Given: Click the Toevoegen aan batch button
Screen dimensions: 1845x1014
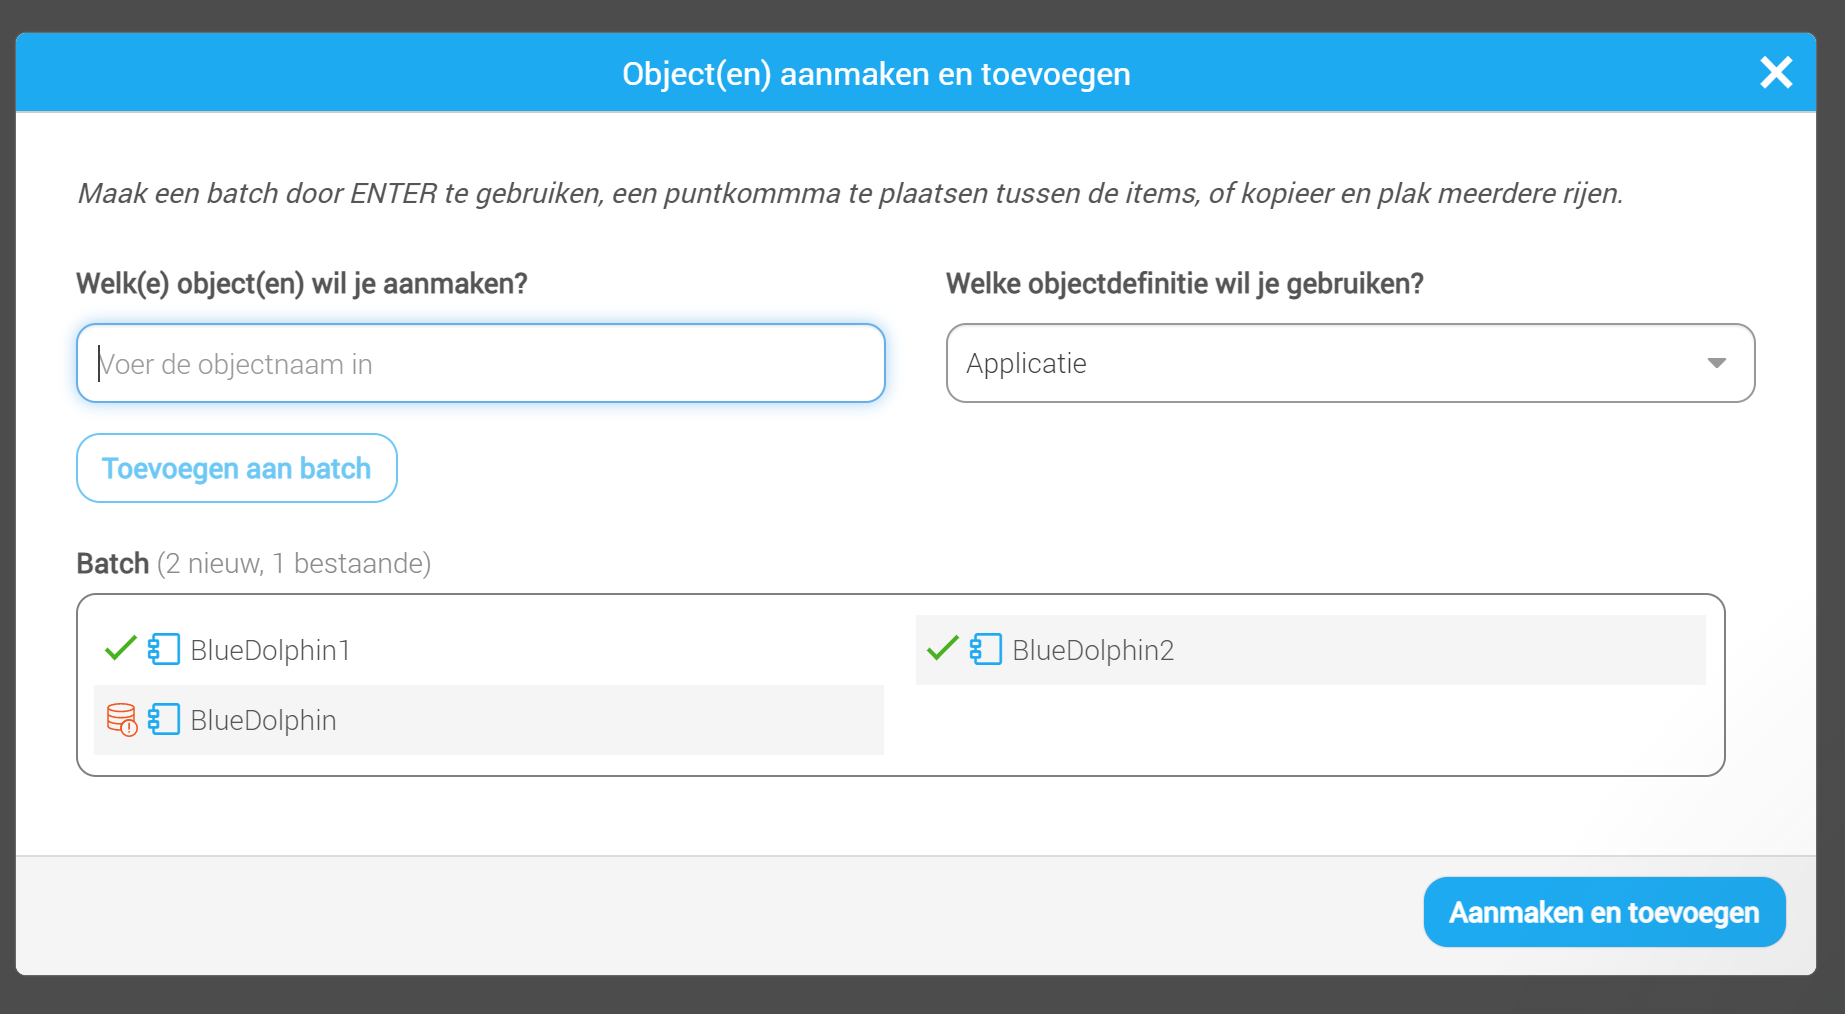Looking at the screenshot, I should pyautogui.click(x=237, y=468).
